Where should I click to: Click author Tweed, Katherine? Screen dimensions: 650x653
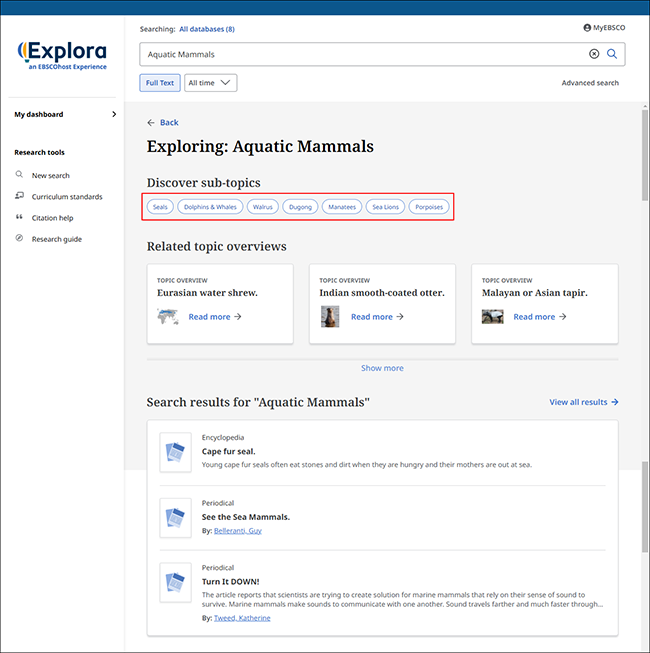coord(242,618)
